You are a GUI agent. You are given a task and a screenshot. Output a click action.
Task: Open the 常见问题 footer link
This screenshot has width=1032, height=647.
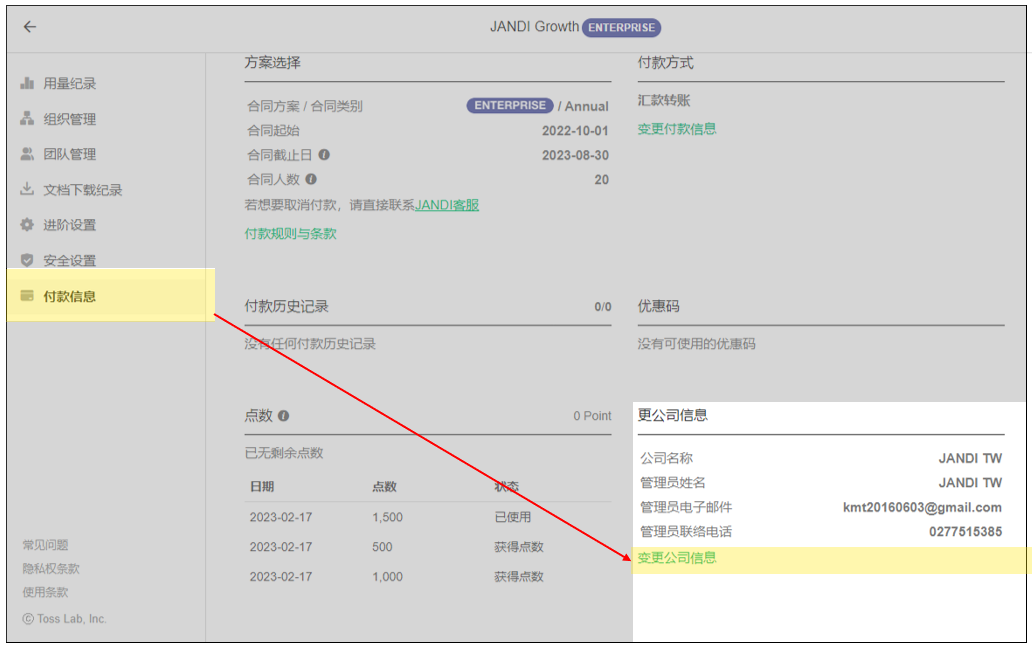45,545
